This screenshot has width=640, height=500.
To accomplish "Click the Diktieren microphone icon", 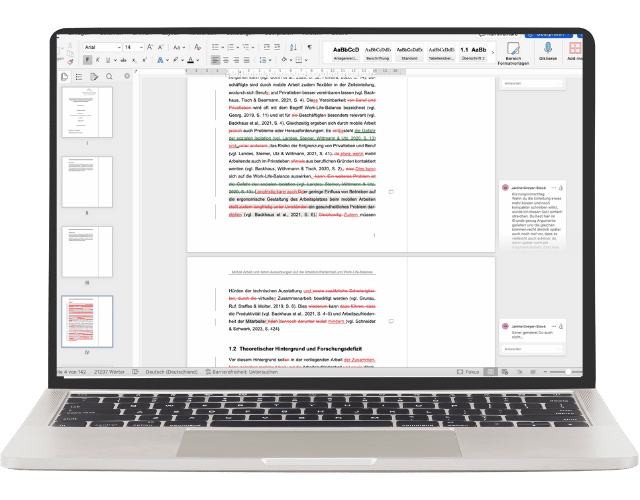I will pyautogui.click(x=547, y=47).
